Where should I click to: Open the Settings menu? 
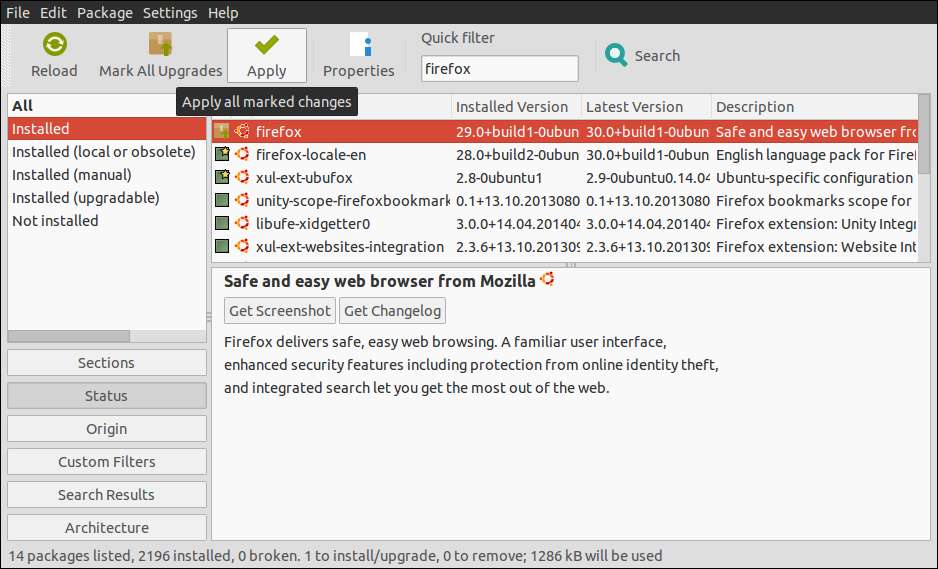[x=170, y=13]
